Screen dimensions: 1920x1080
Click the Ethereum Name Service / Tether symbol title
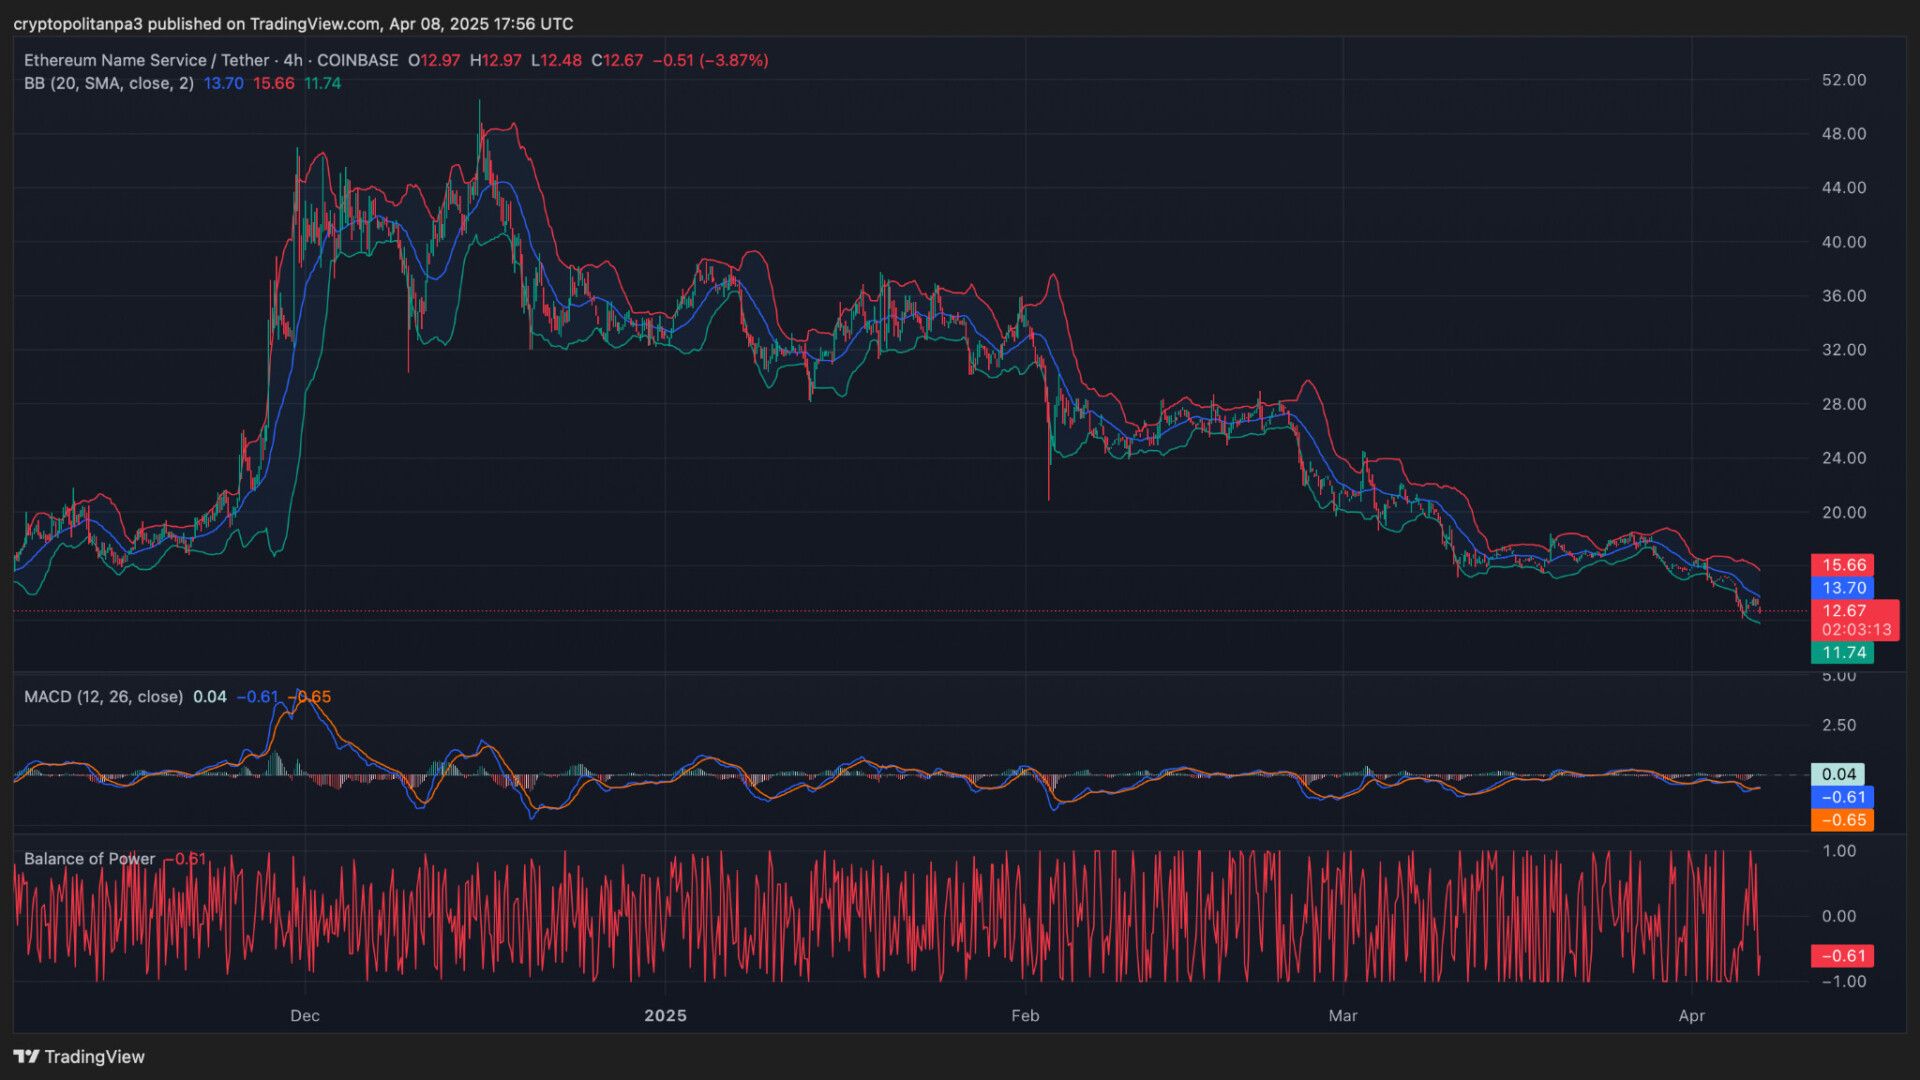coord(147,60)
